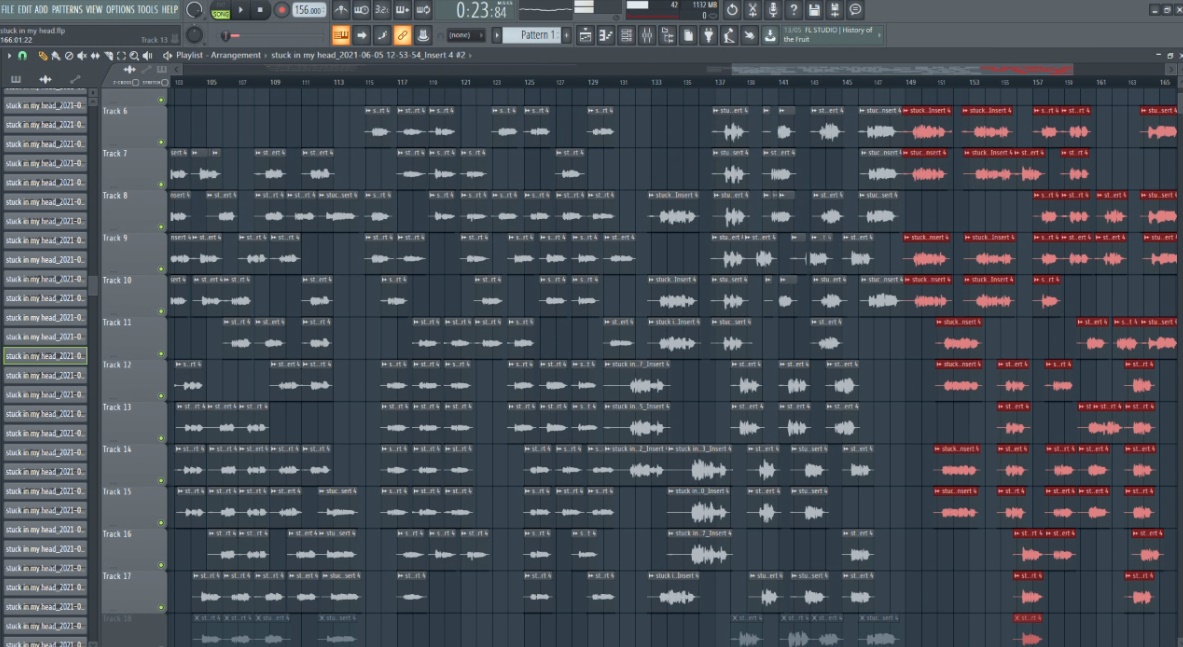This screenshot has width=1183, height=647.
Task: Choose the Zoom tool in playlist toolbar
Action: pyautogui.click(x=134, y=55)
